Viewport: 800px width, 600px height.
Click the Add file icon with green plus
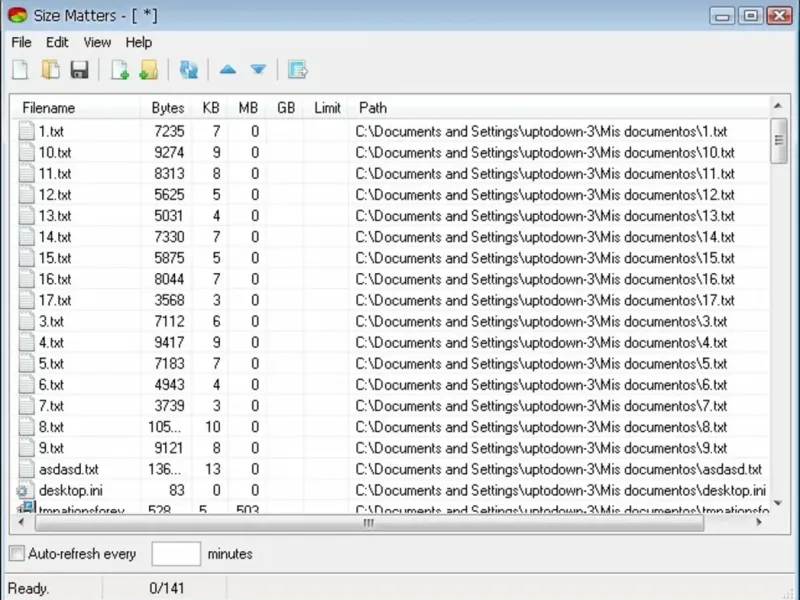[120, 70]
